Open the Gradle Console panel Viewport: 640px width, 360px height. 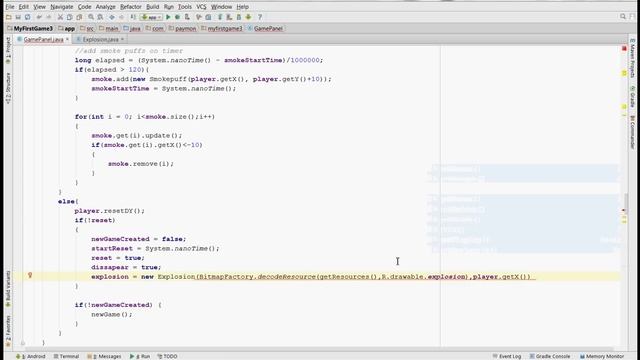coord(550,356)
